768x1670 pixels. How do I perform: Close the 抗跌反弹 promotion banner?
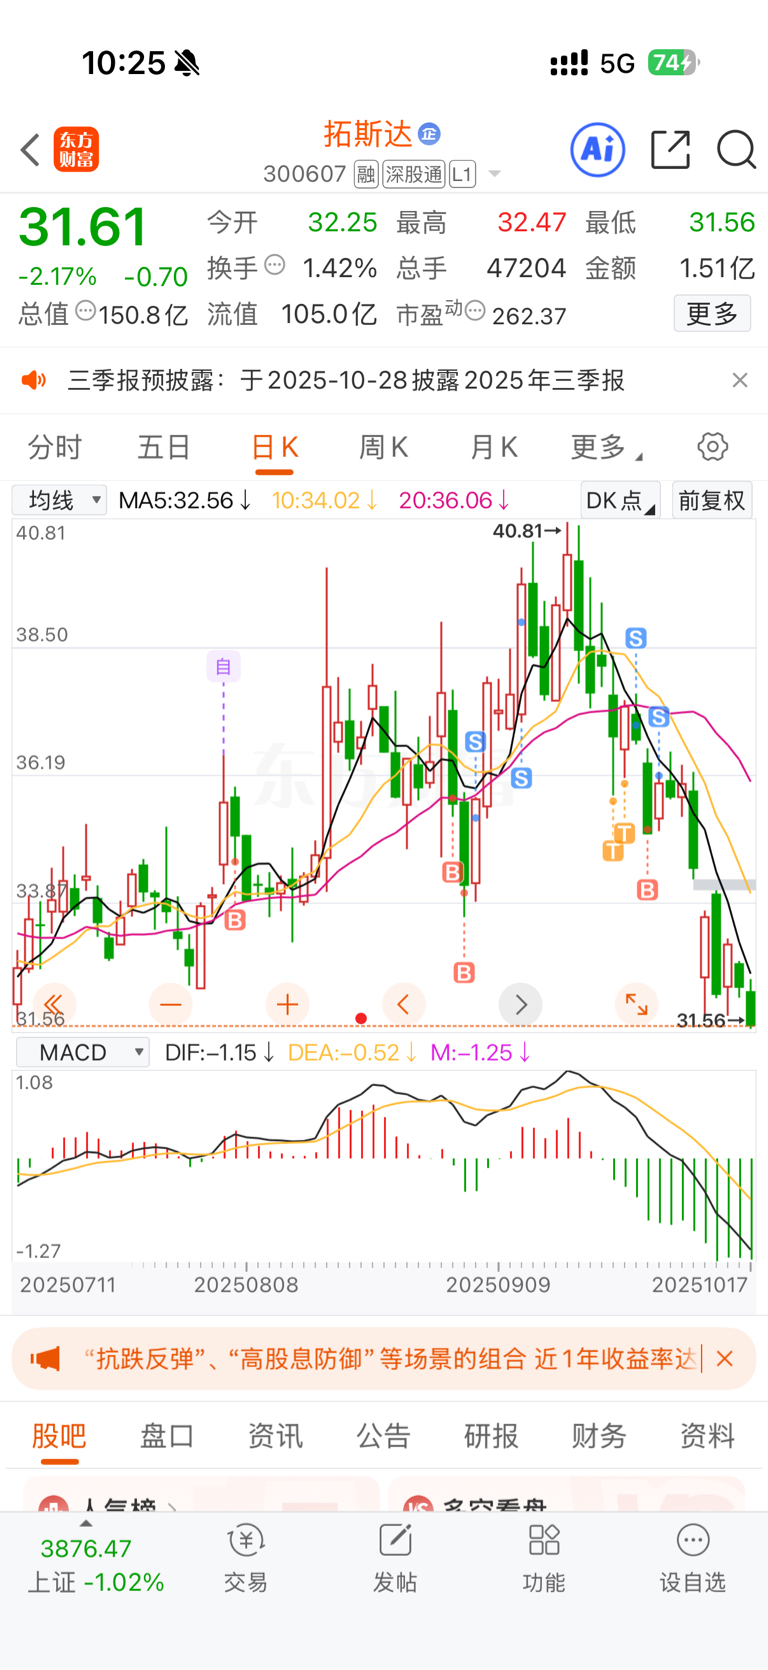[x=726, y=1359]
